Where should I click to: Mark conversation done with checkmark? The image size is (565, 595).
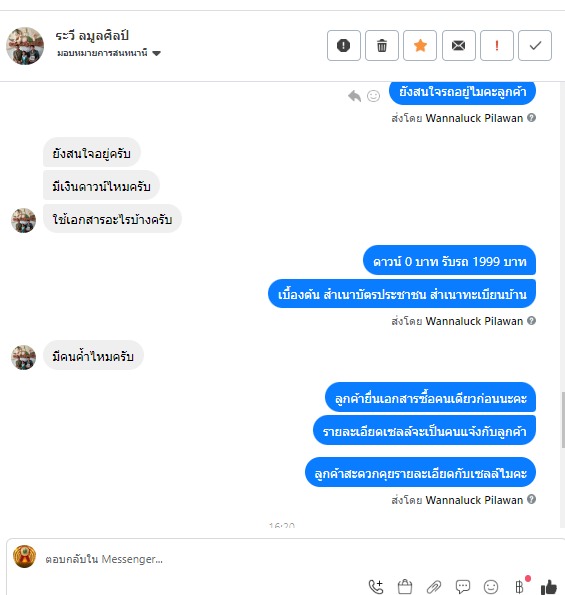click(535, 46)
